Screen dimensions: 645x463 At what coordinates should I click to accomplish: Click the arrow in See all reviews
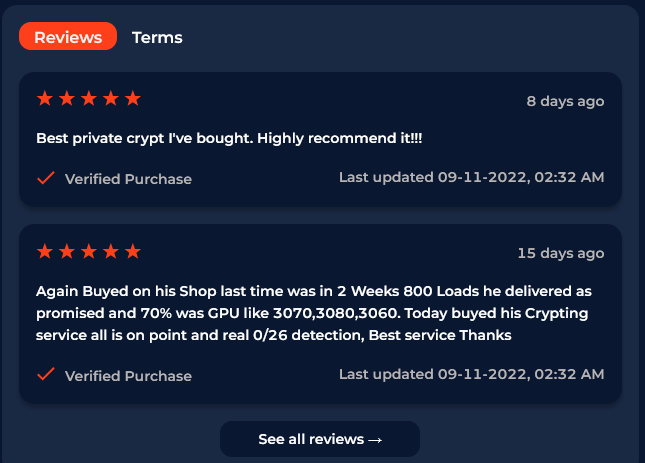[x=375, y=440]
